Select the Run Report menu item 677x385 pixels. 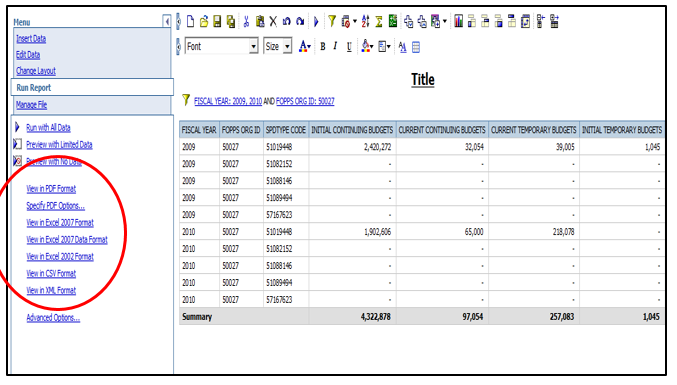pos(92,87)
